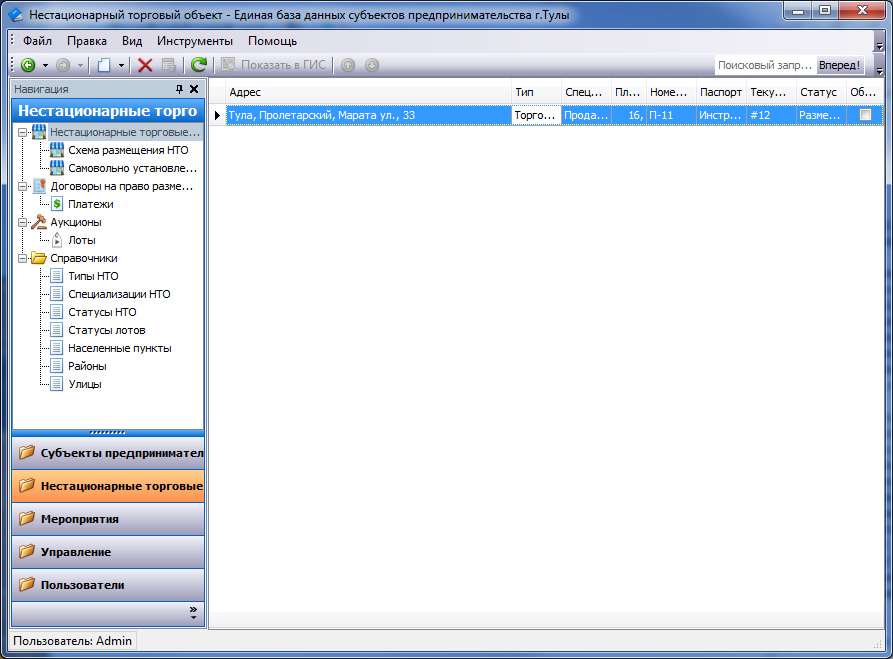Open the Правка menu

[x=87, y=41]
